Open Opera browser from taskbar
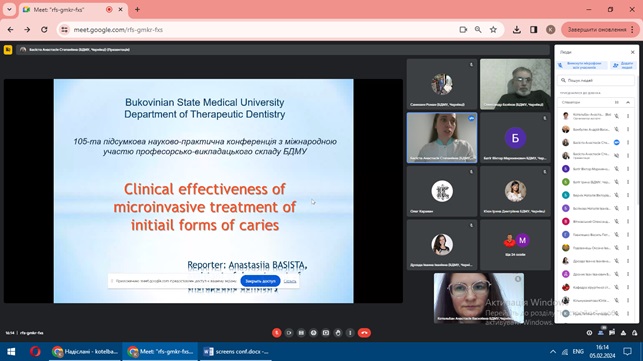 (x=35, y=352)
